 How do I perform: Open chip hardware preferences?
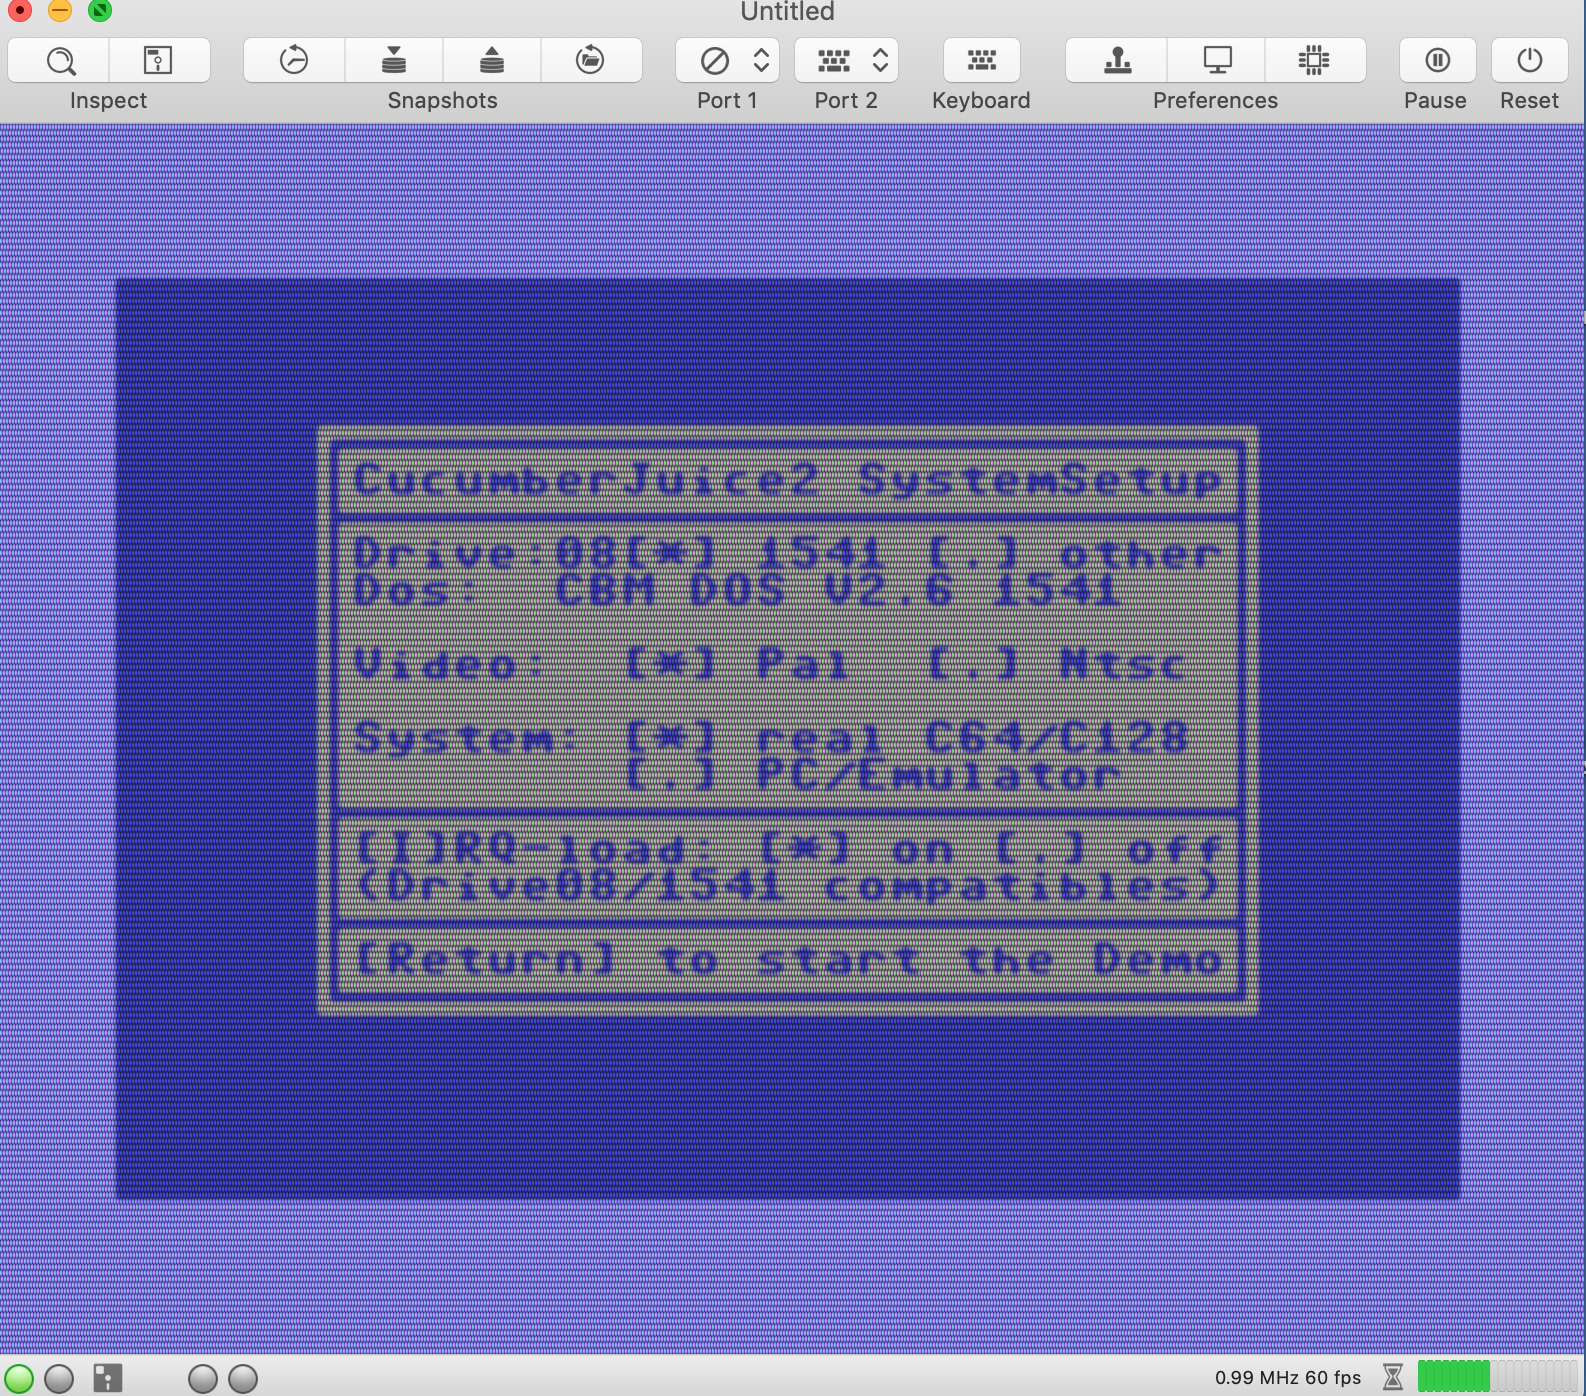(x=1315, y=61)
